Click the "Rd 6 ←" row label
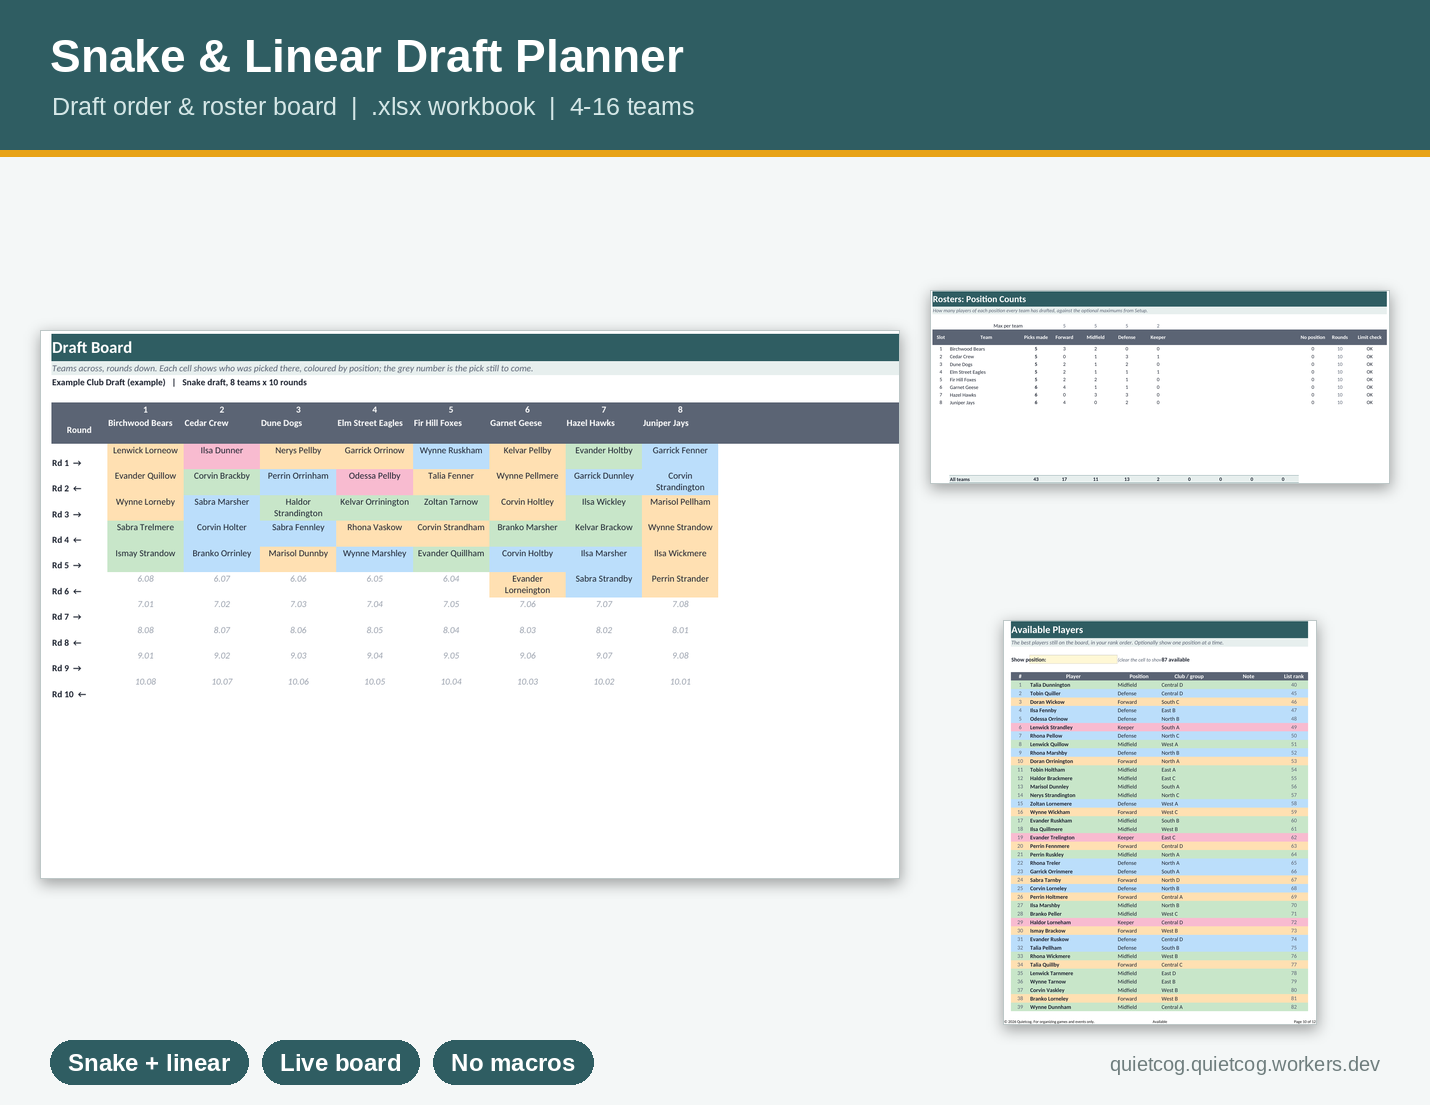Image resolution: width=1430 pixels, height=1105 pixels. click(x=67, y=591)
